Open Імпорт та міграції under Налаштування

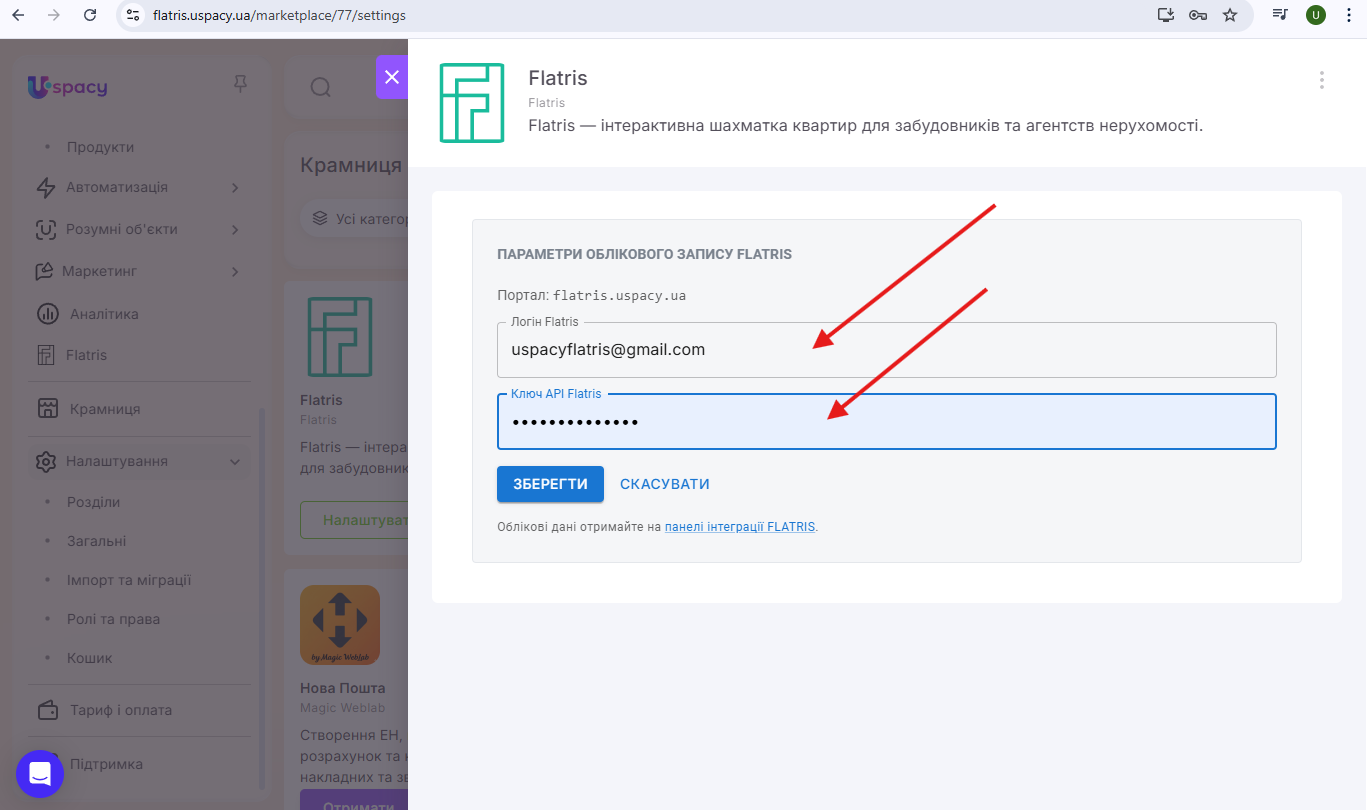[x=129, y=580]
